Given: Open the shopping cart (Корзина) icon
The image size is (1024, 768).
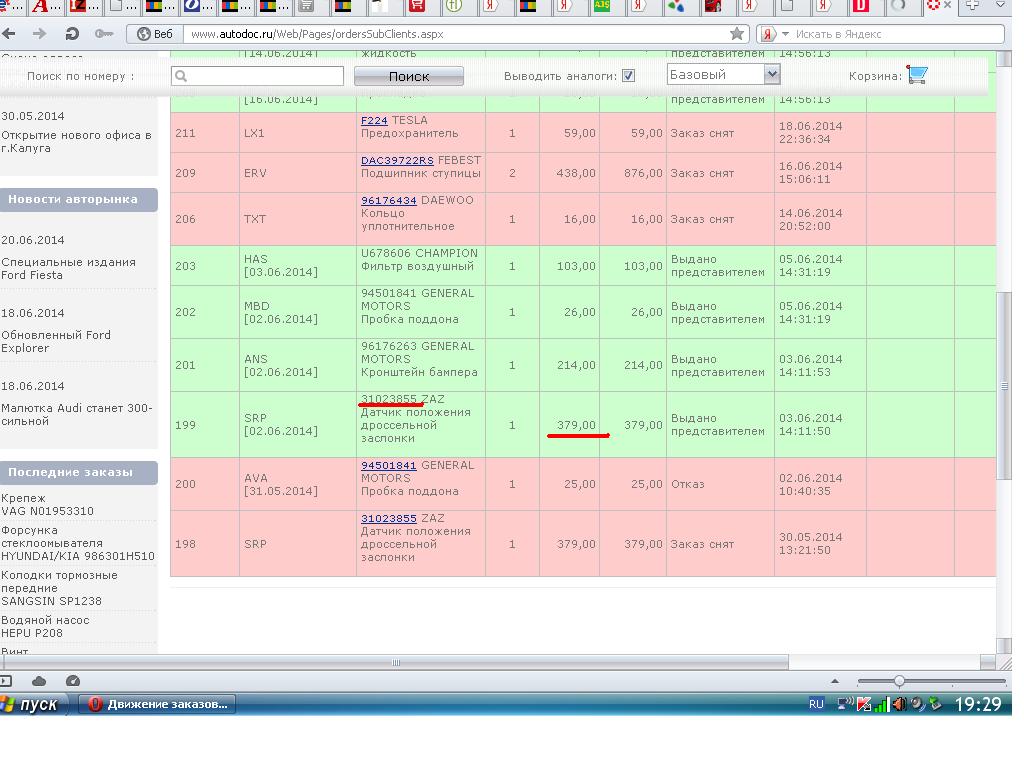Looking at the screenshot, I should click(917, 76).
